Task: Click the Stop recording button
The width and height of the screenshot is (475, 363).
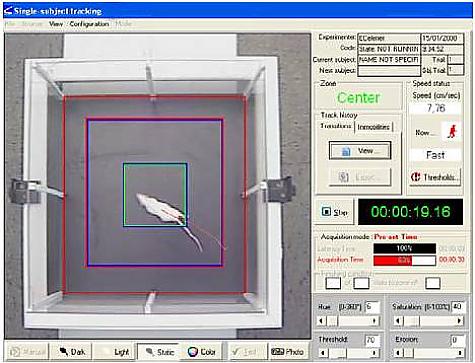Action: [x=334, y=212]
